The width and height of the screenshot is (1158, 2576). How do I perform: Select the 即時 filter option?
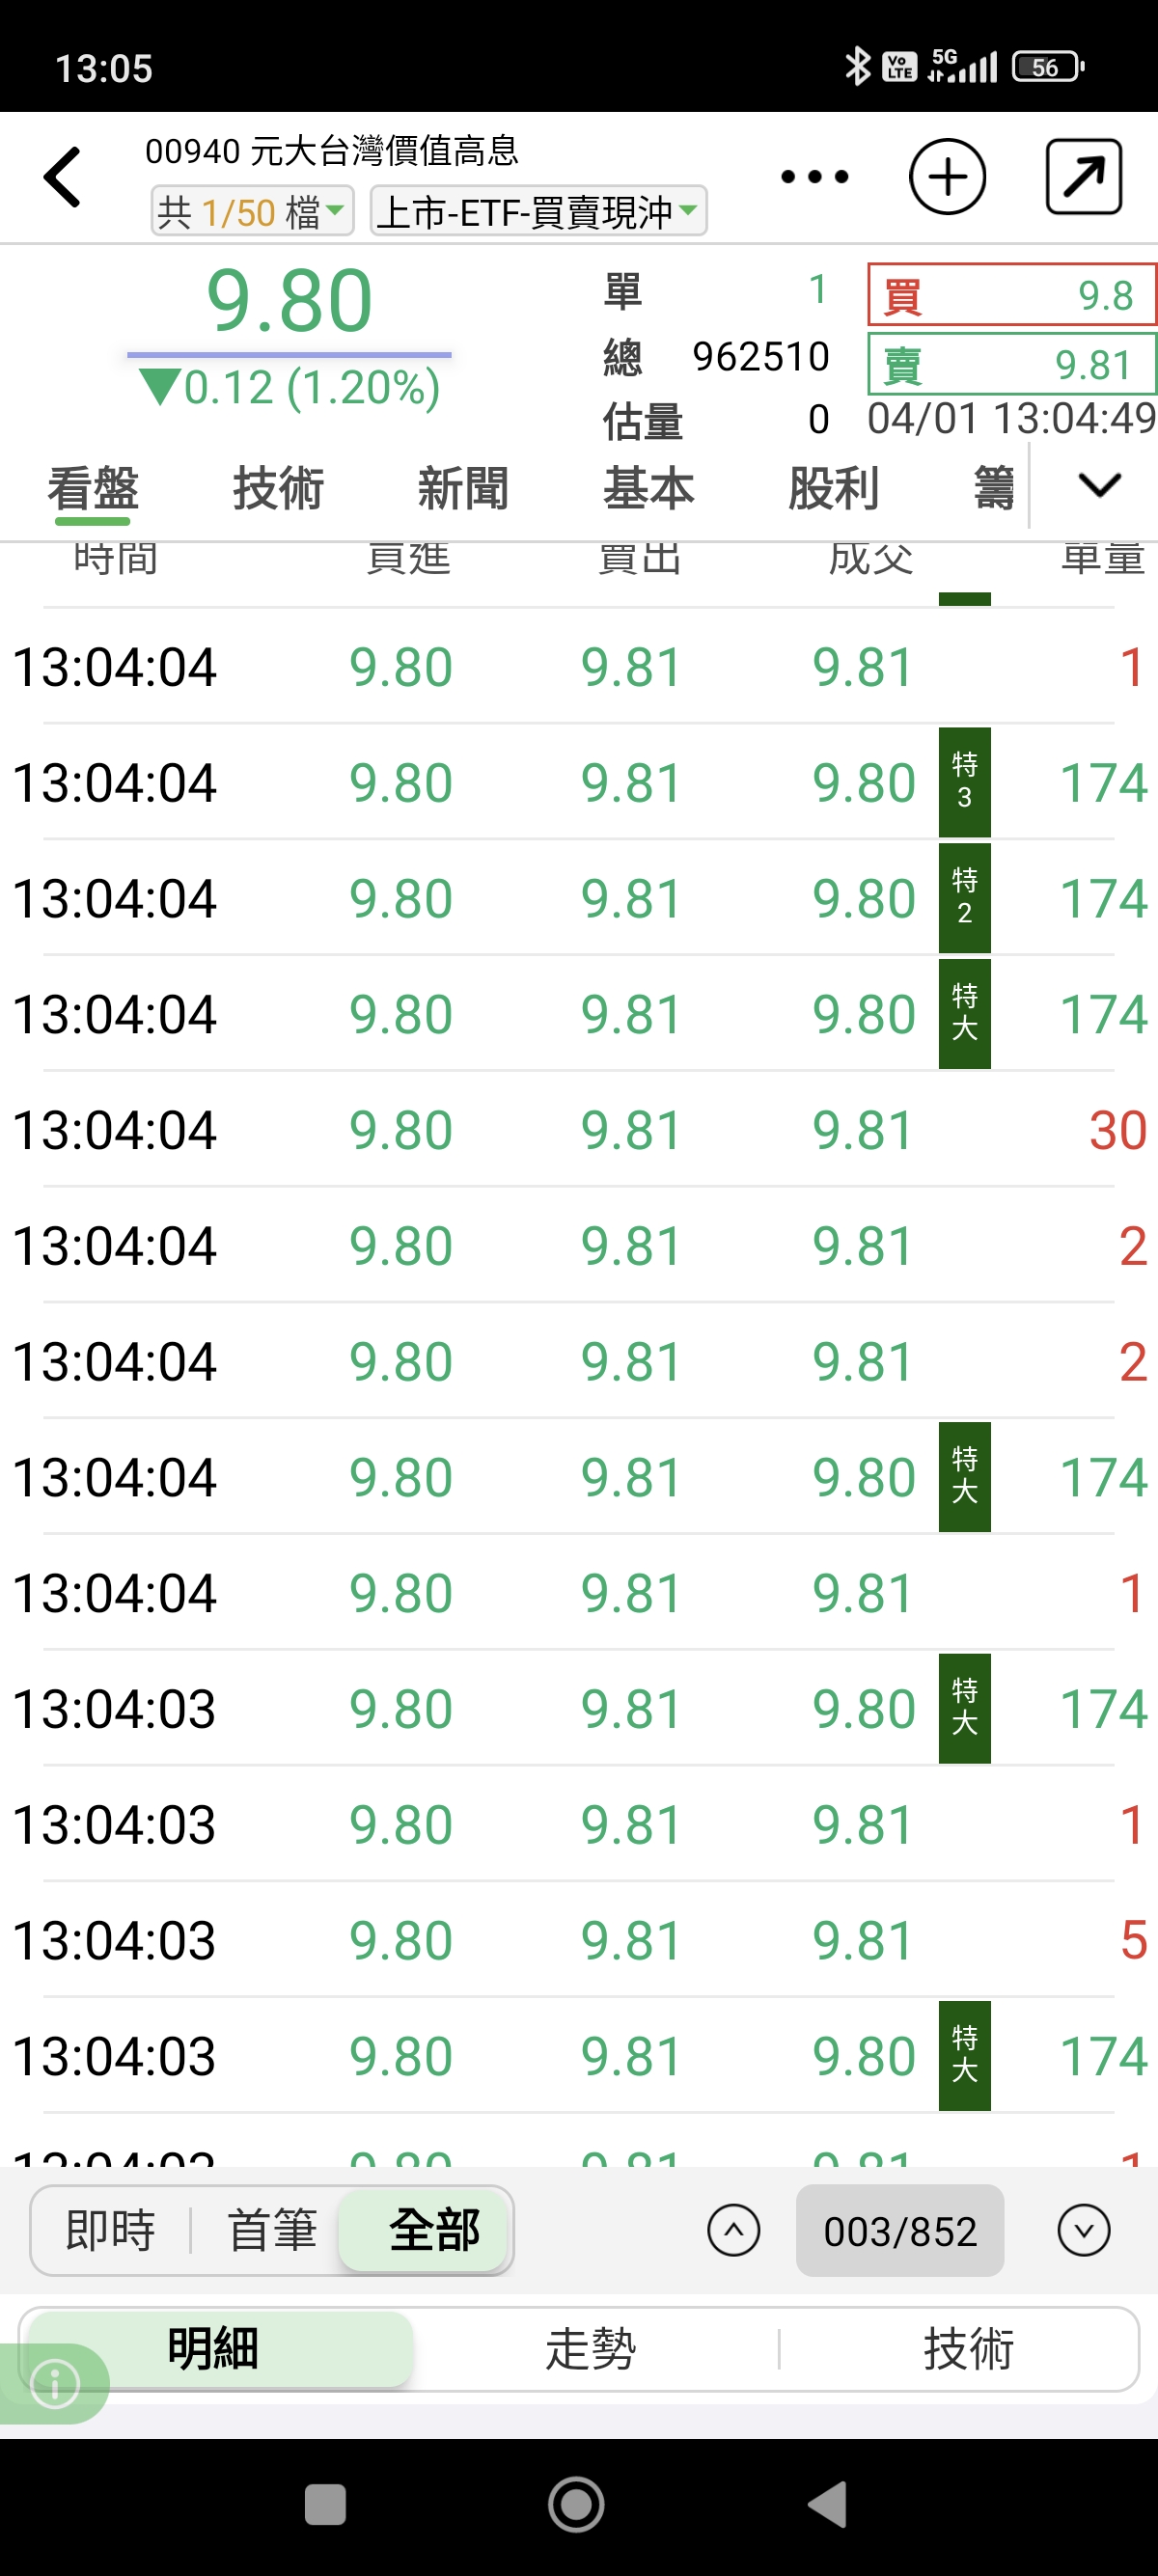click(110, 2230)
